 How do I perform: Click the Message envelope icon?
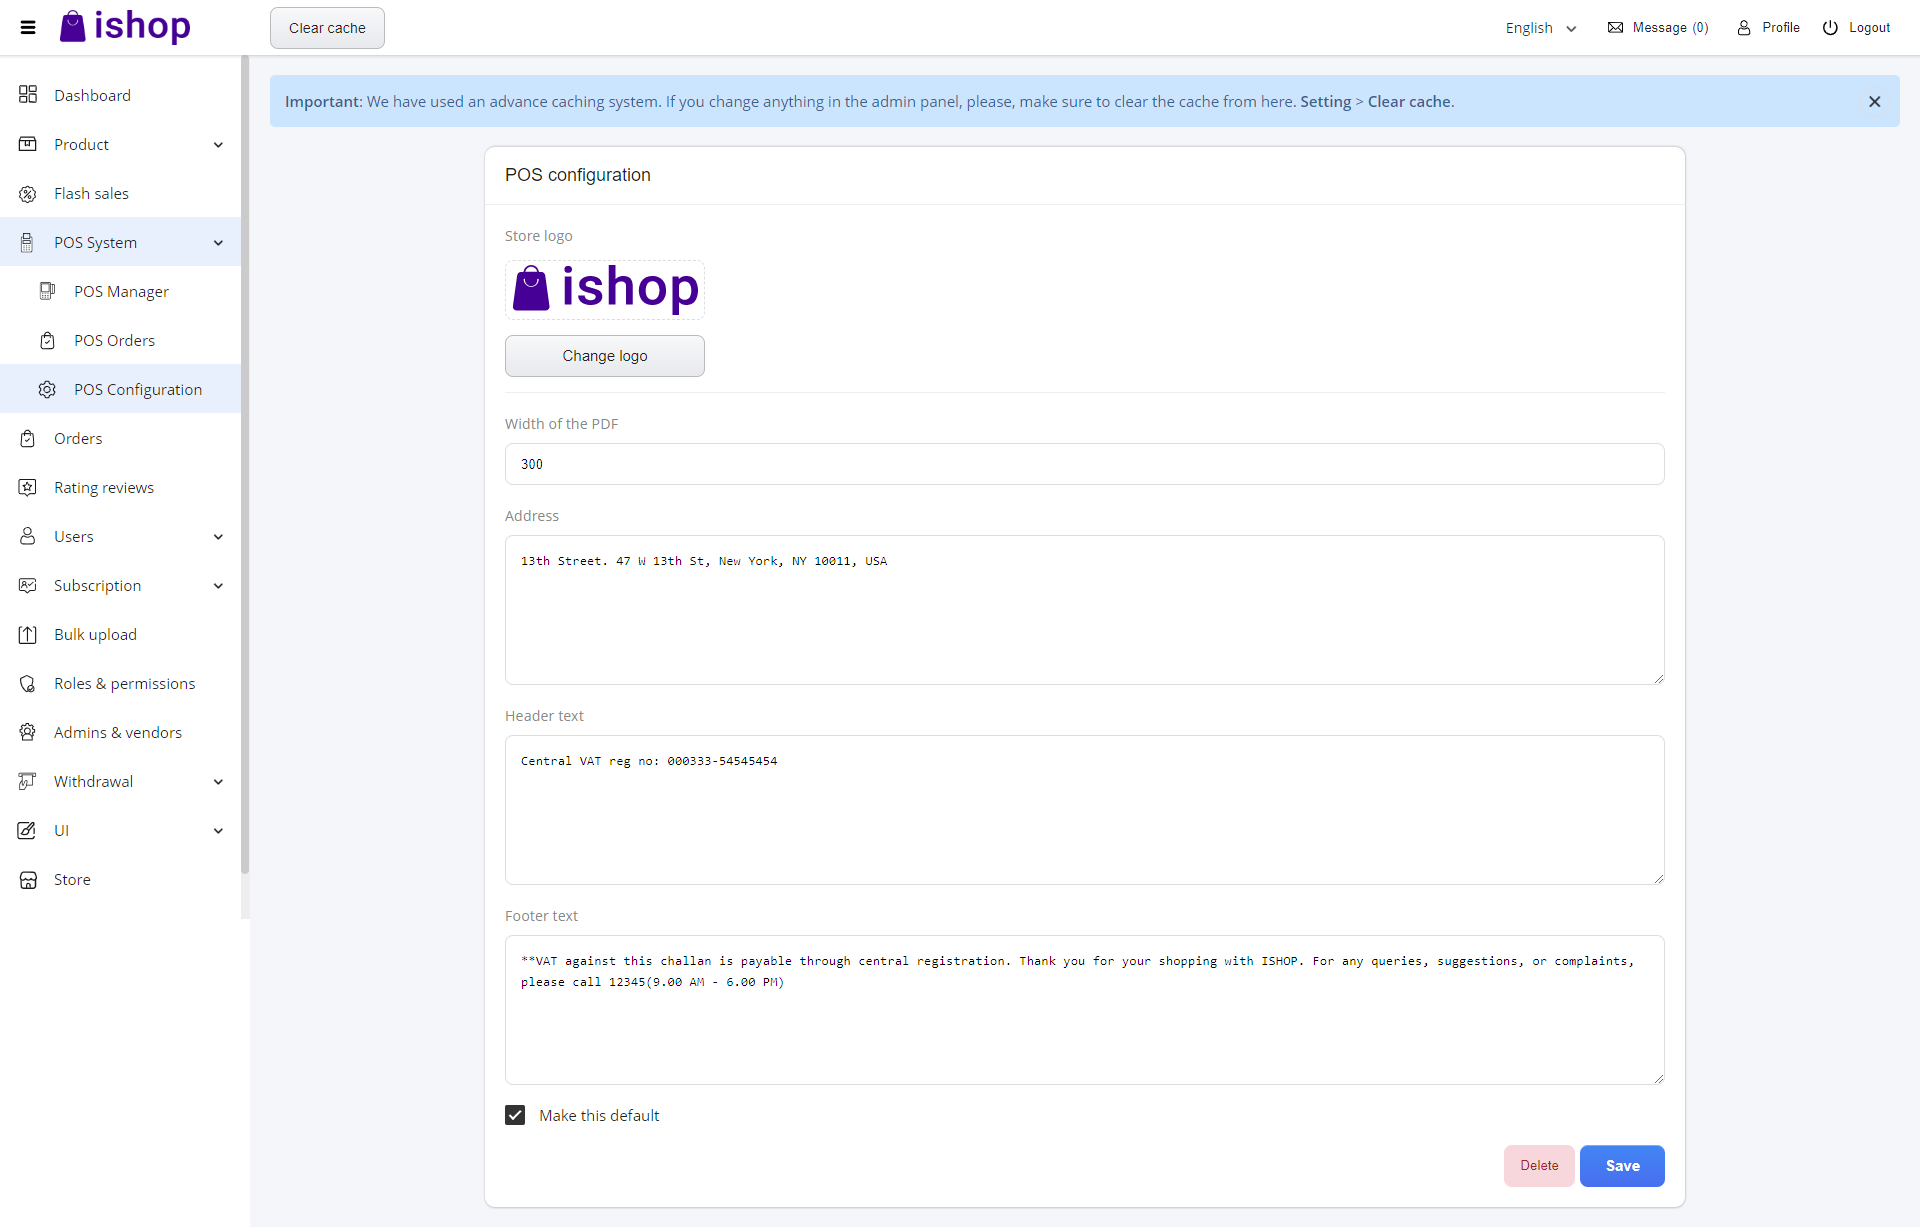[x=1615, y=28]
